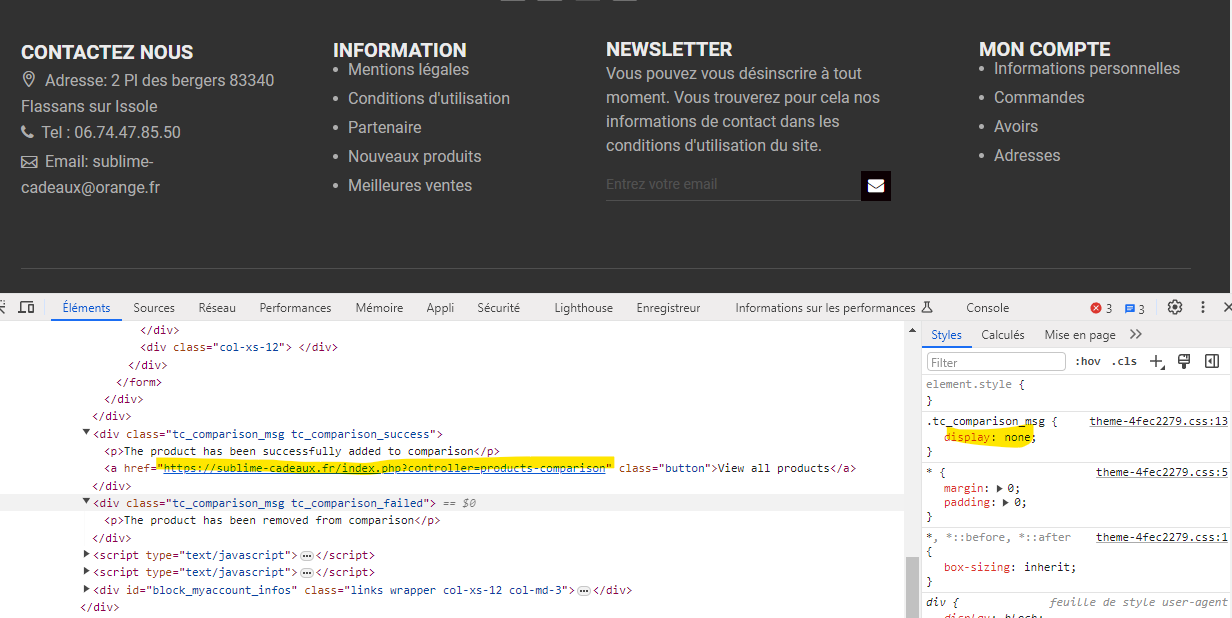Expand block_myaccount_infos div node
The width and height of the screenshot is (1232, 618).
pyautogui.click(x=86, y=590)
